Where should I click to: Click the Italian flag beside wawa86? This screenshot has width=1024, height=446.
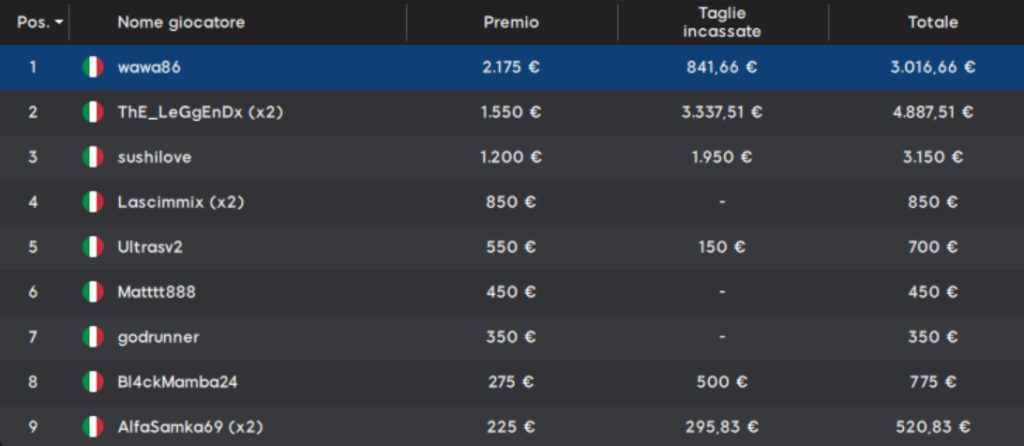tap(93, 67)
